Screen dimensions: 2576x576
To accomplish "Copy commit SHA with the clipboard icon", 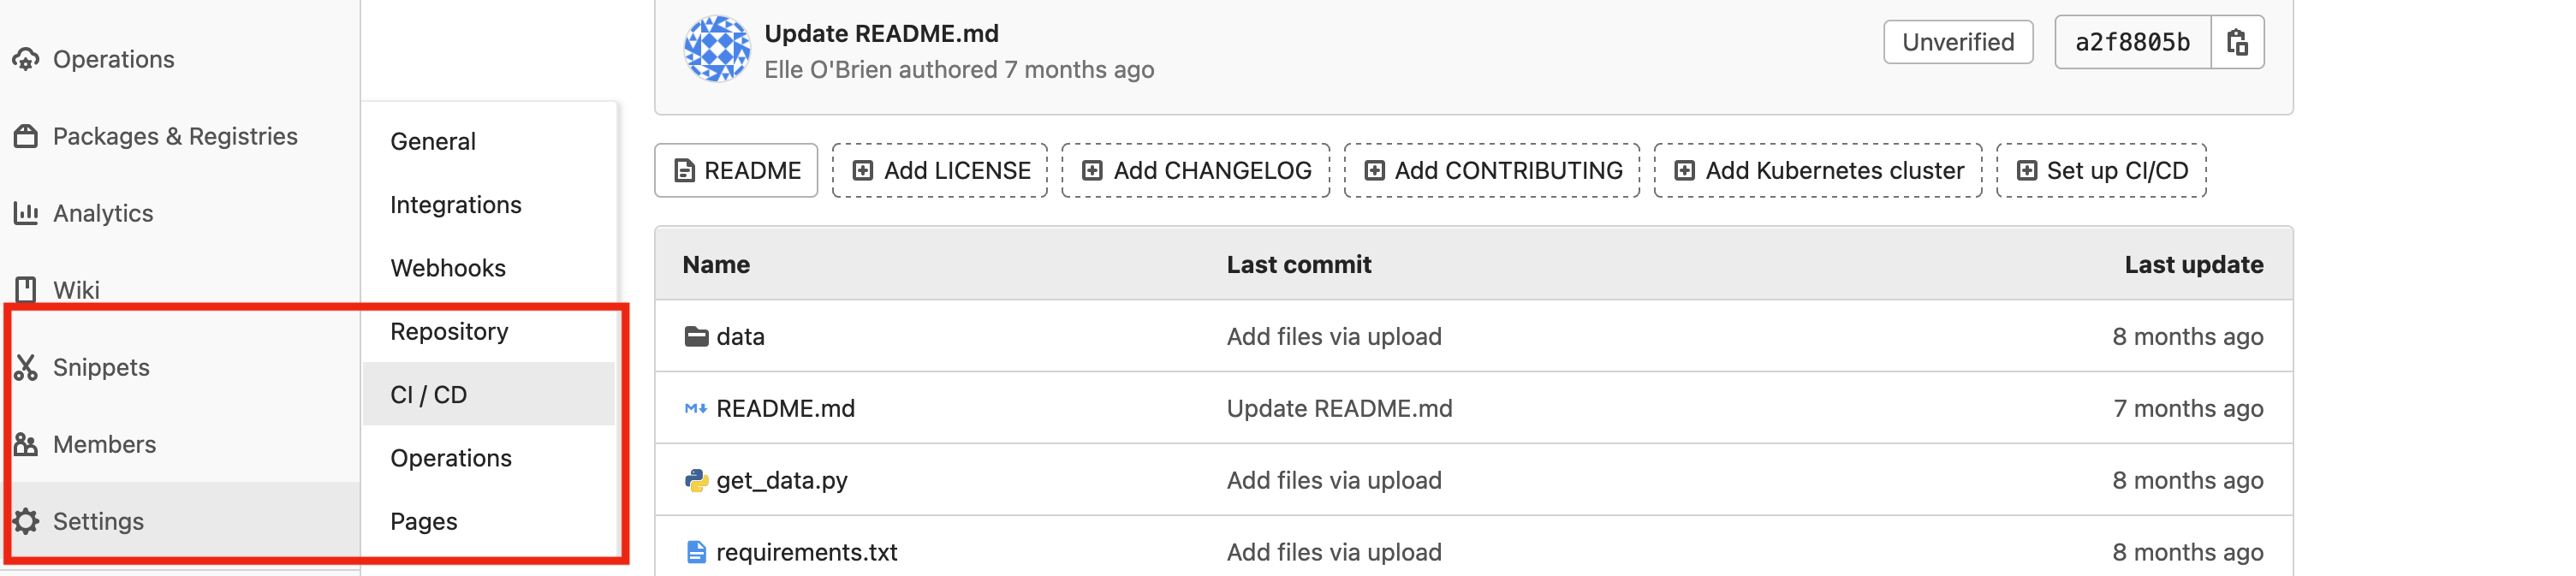I will [x=2237, y=42].
